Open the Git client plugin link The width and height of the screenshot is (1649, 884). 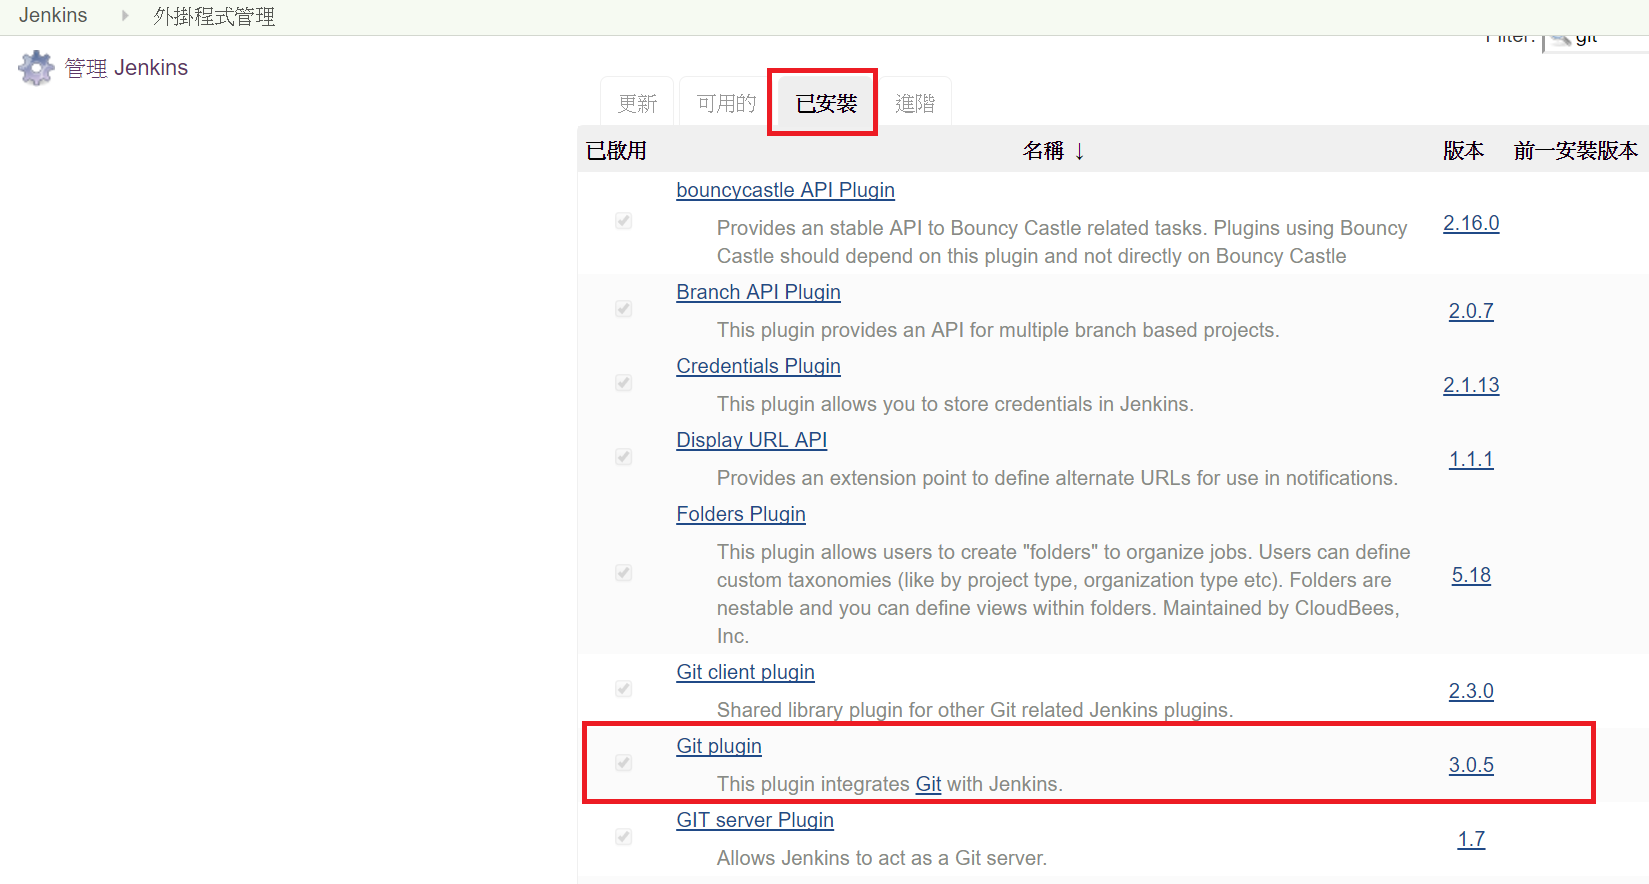(x=745, y=672)
